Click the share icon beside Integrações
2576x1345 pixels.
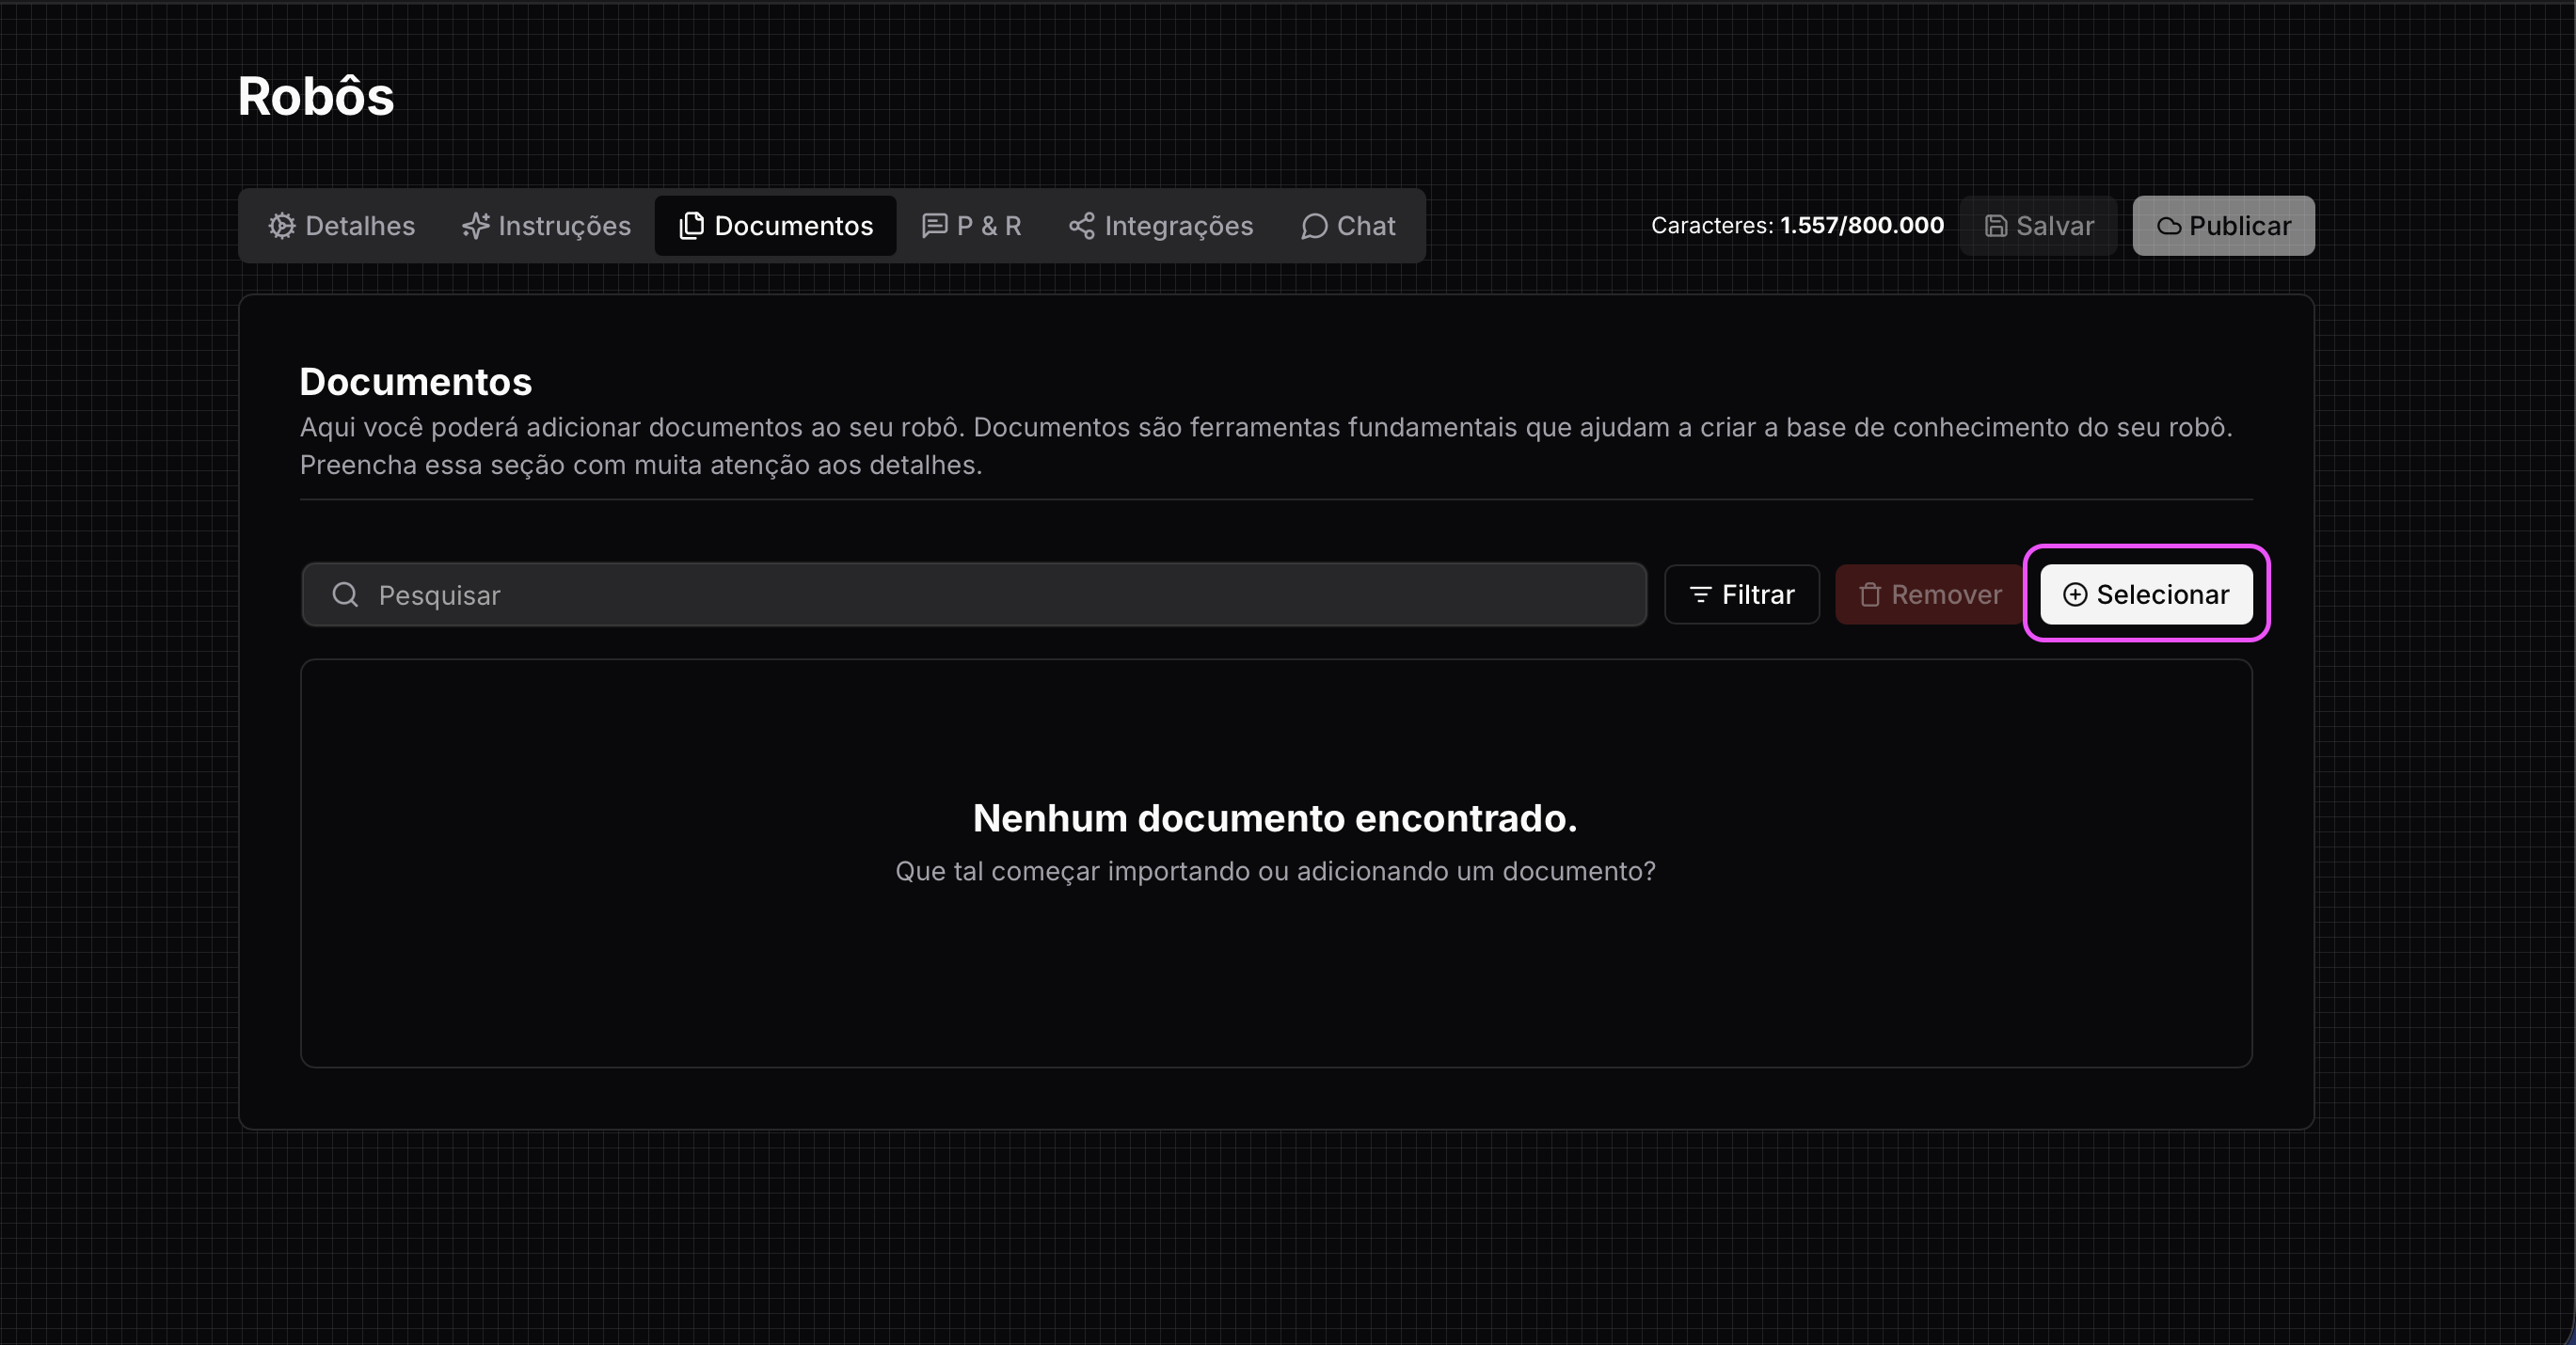coord(1081,226)
